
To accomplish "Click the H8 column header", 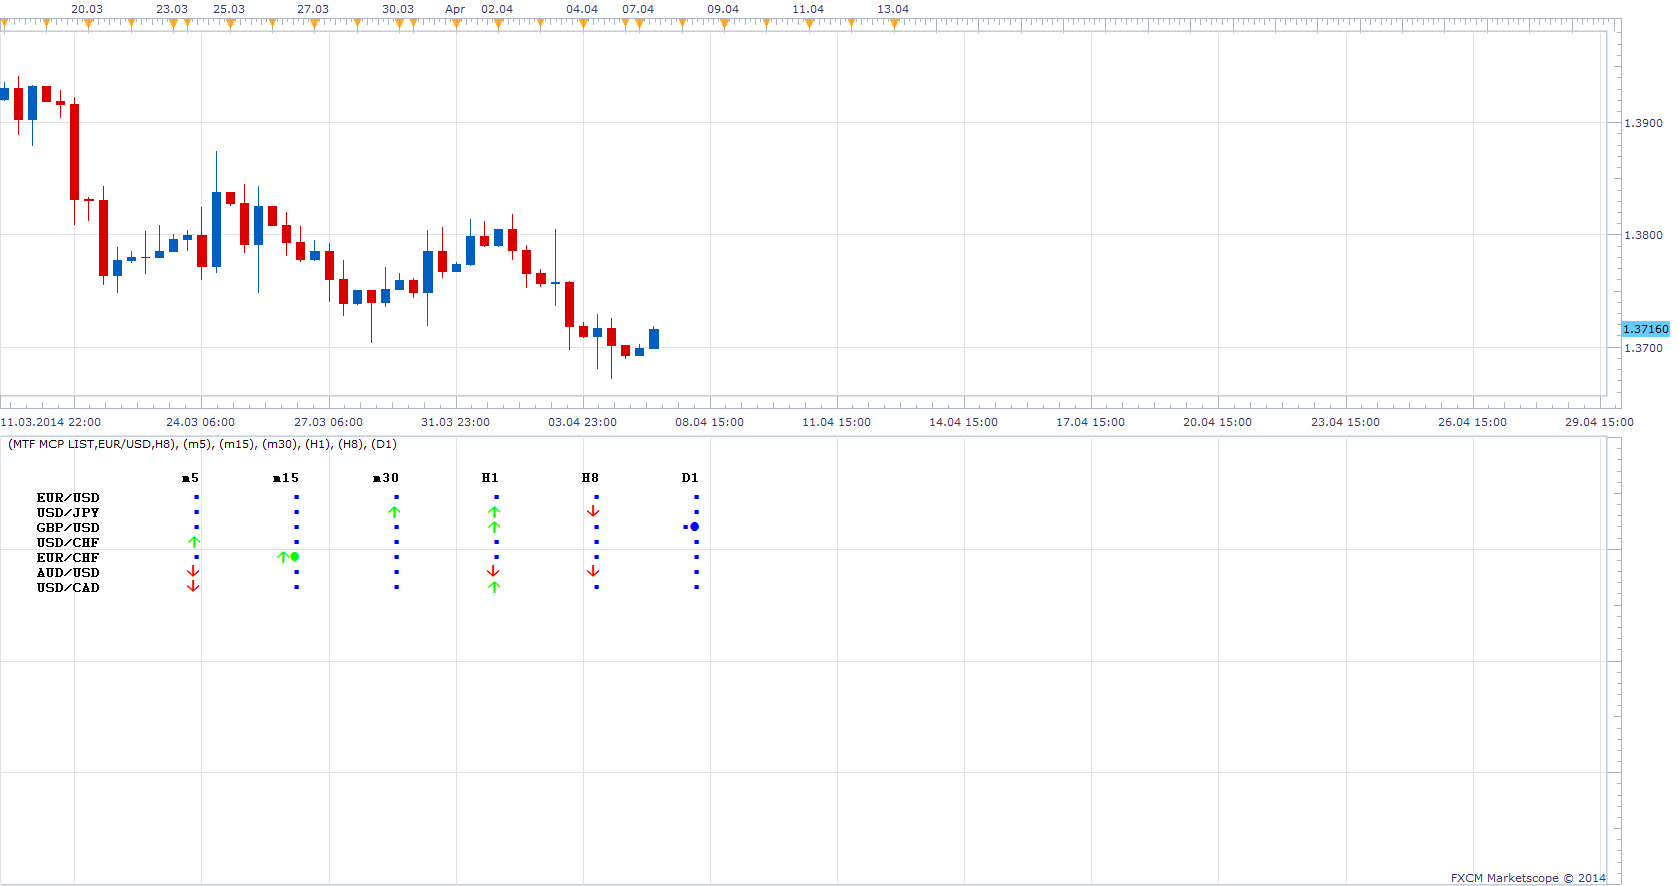I will pos(590,478).
